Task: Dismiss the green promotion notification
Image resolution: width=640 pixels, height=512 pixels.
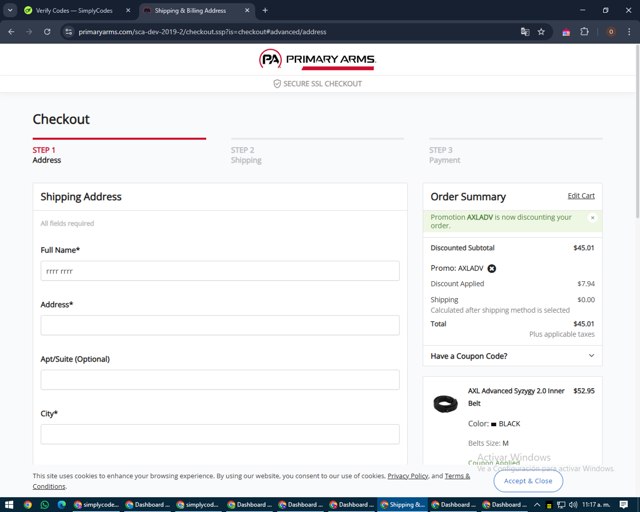Action: pos(592,217)
